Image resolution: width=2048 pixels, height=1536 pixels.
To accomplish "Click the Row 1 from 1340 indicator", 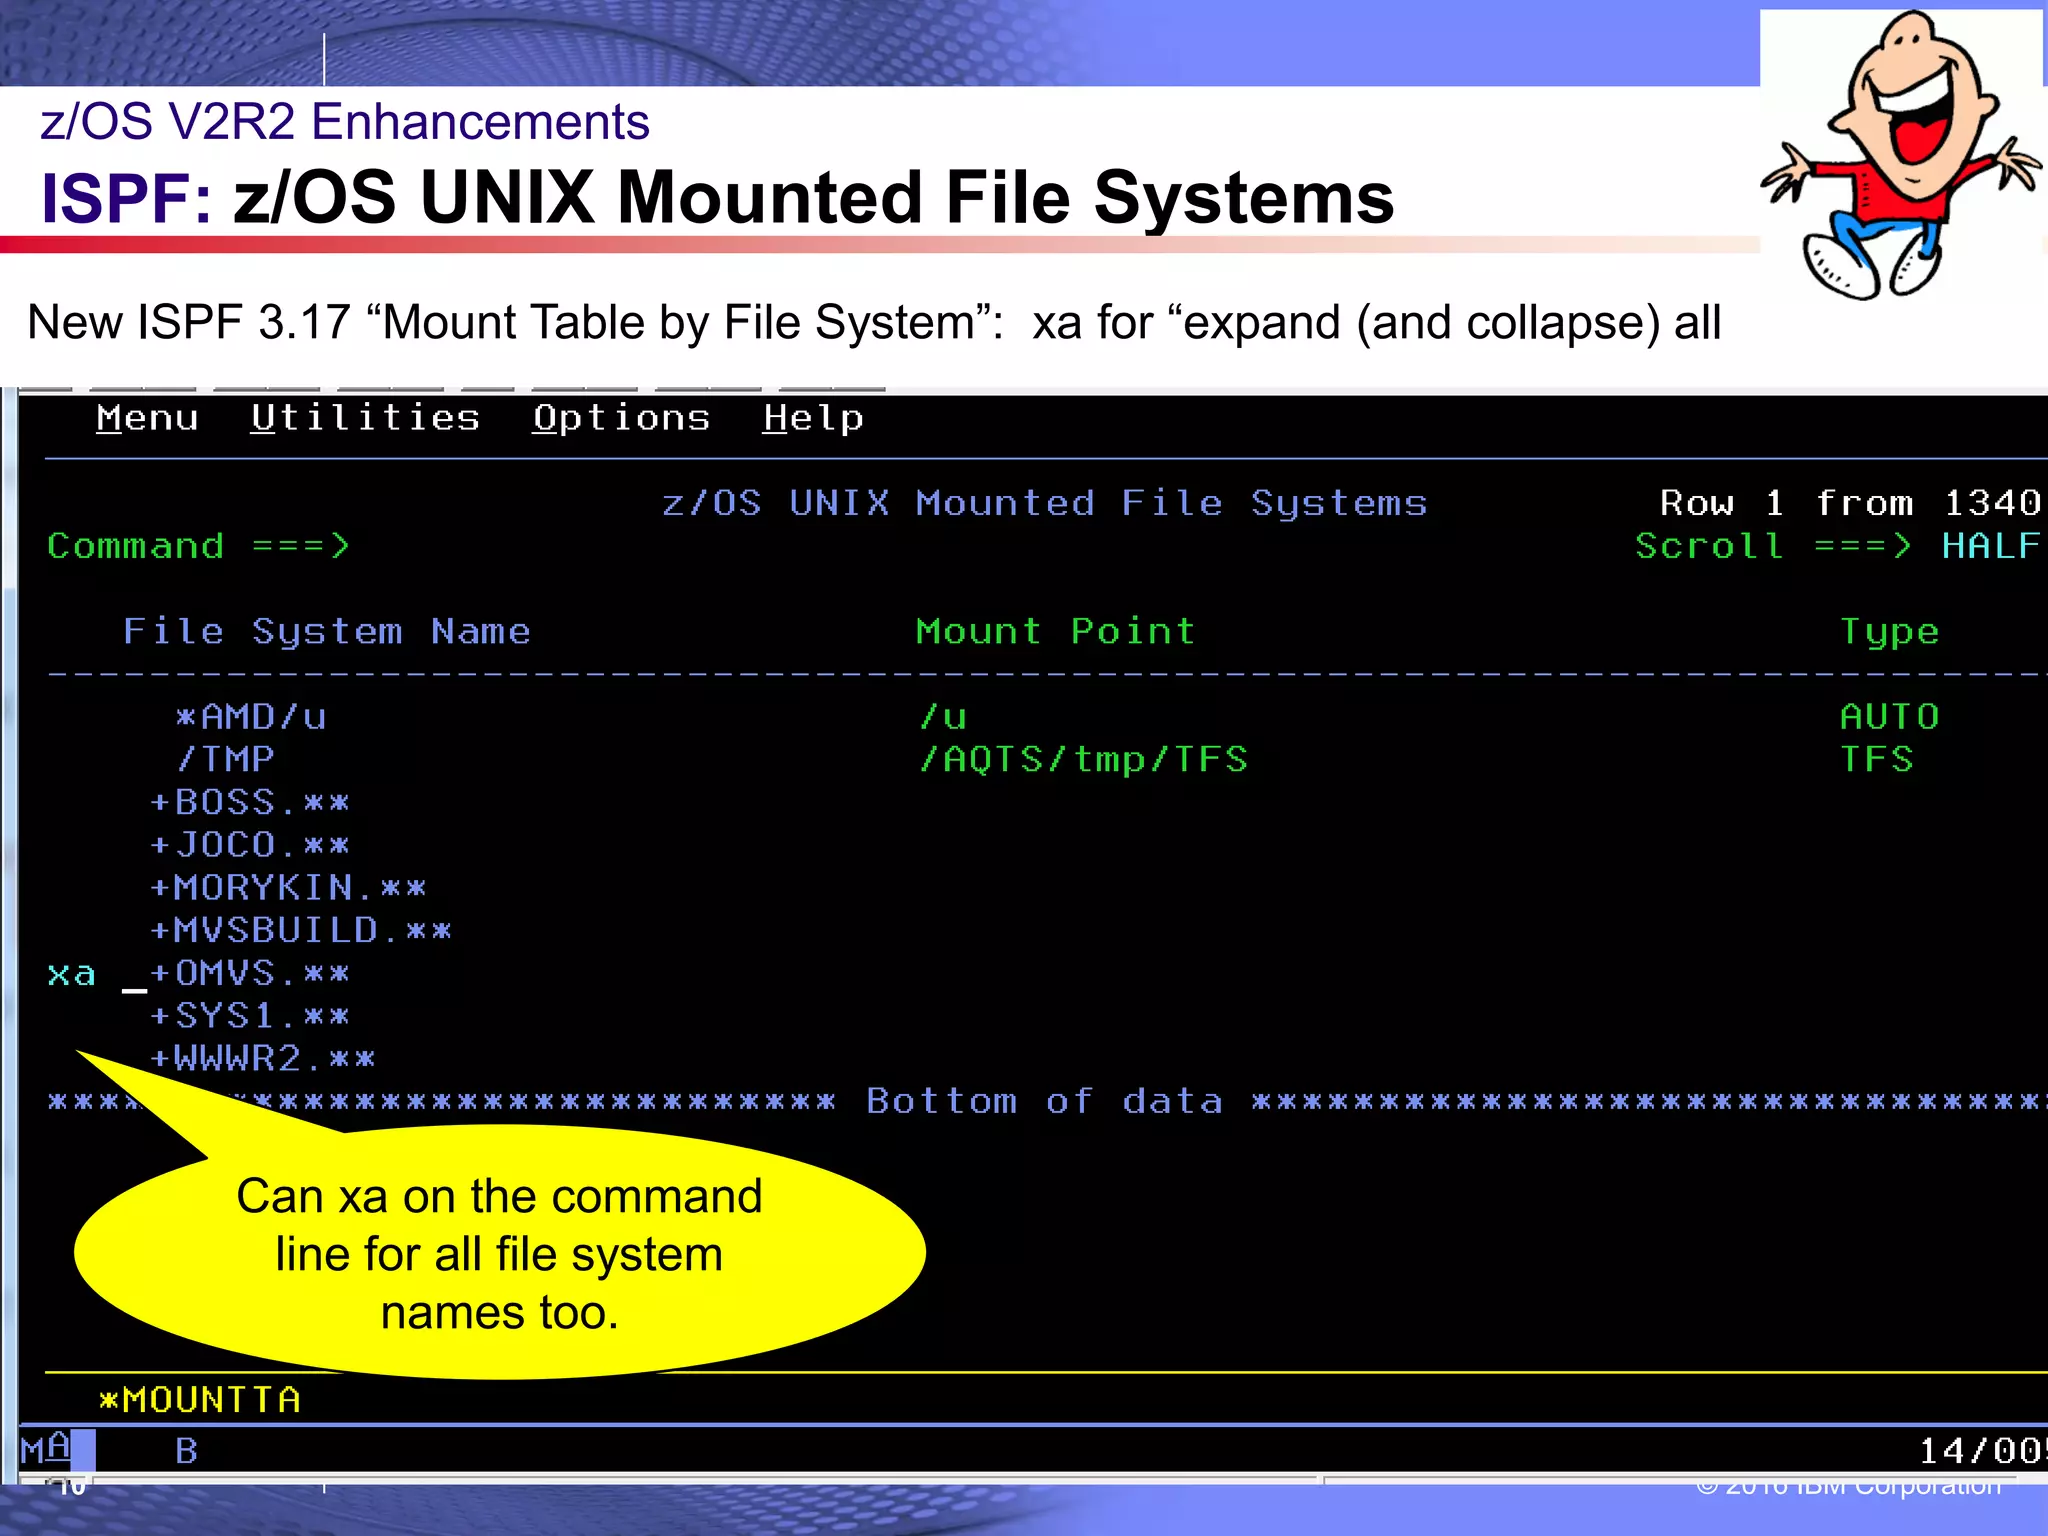I will (1850, 503).
